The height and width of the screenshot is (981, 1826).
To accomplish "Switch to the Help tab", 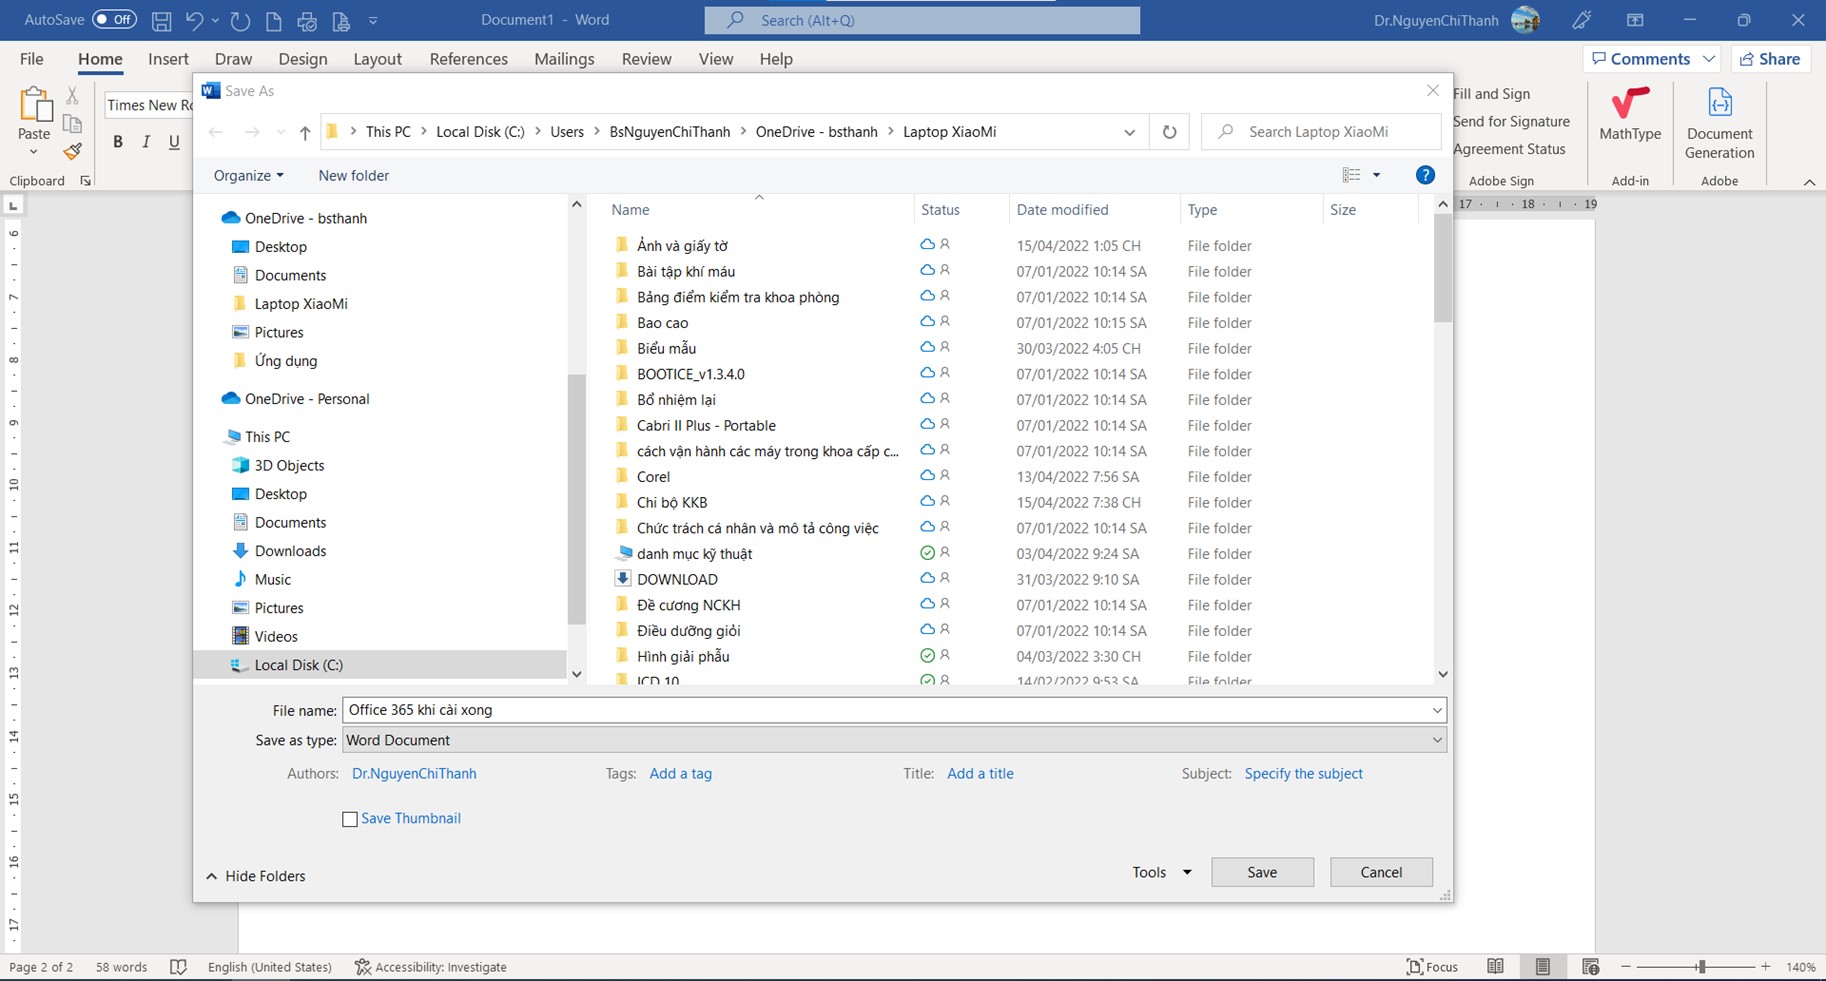I will [776, 59].
